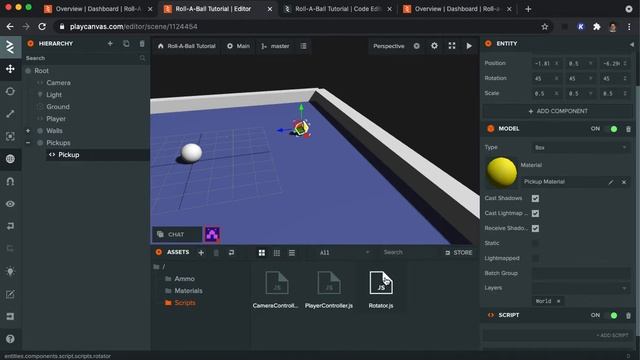Toggle World/Local coordinate icon
Image resolution: width=640 pixels, height=360 pixels.
tap(10, 159)
